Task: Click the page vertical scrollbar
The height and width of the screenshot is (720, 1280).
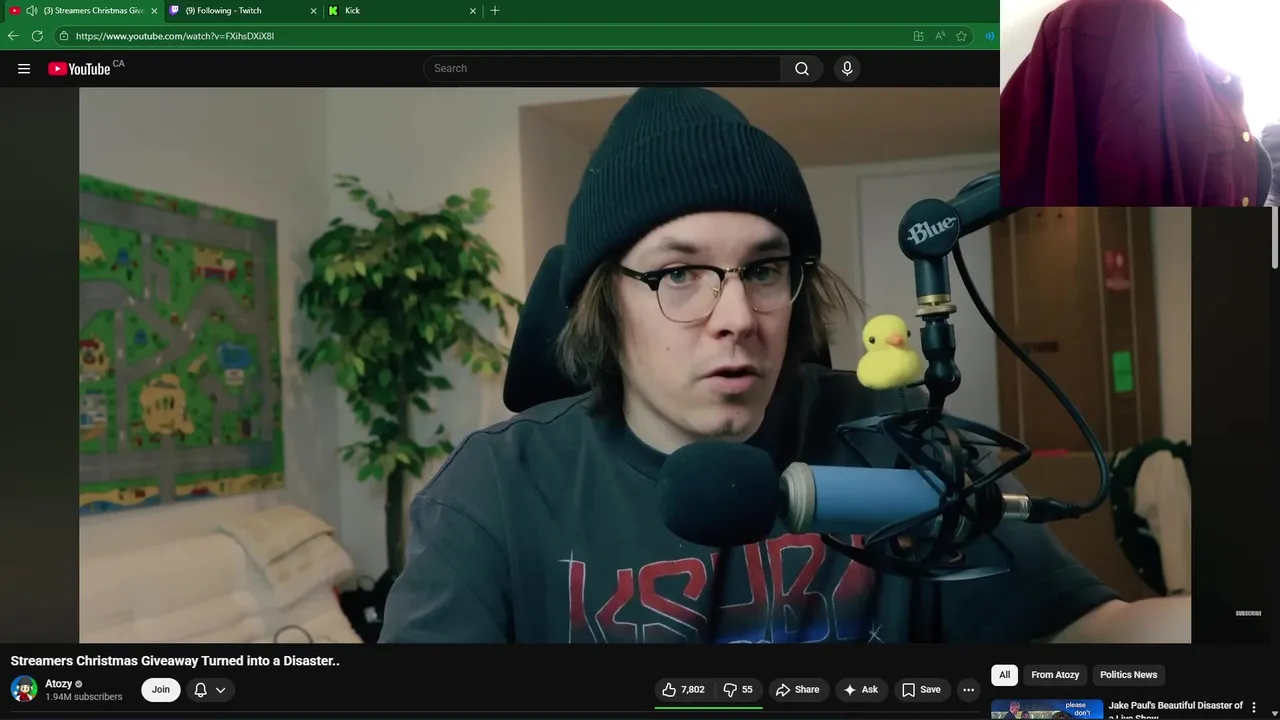Action: [x=1275, y=238]
